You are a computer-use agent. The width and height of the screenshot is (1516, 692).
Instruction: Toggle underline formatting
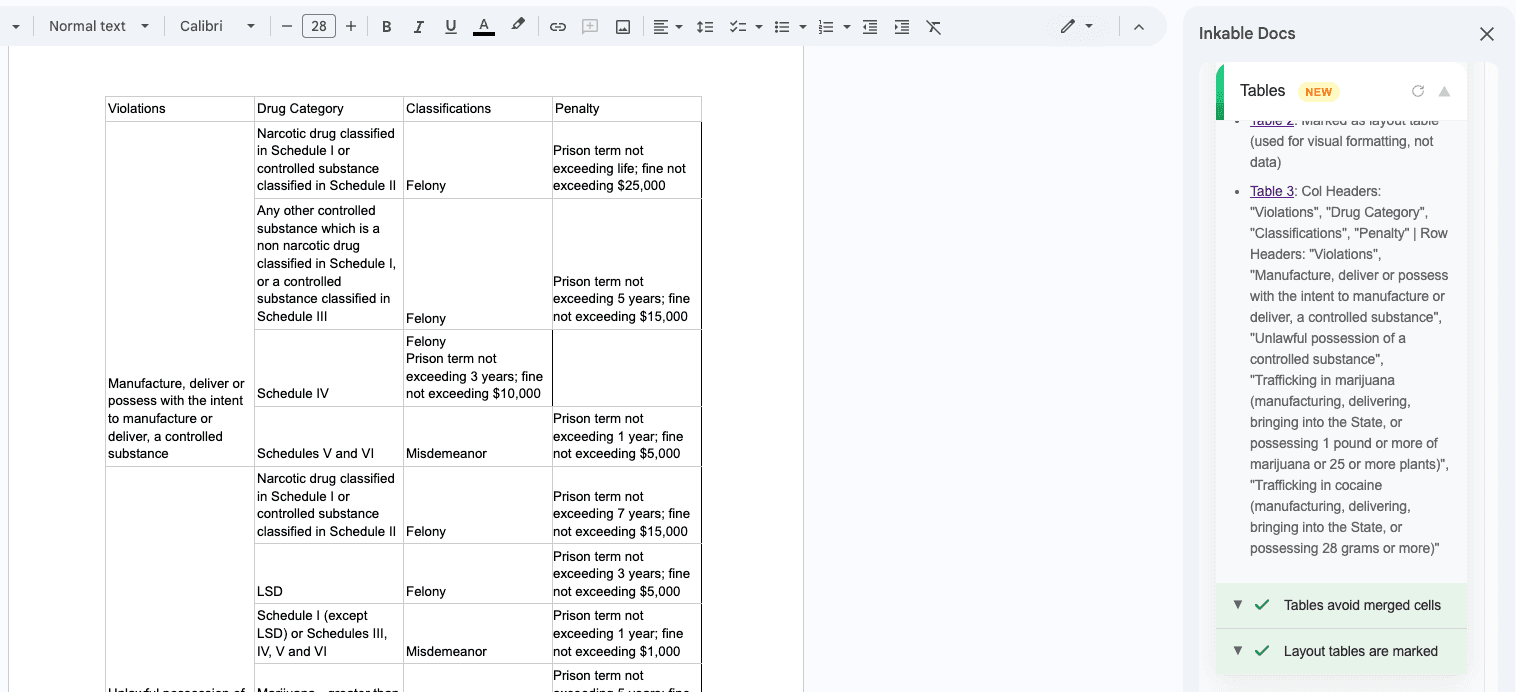(x=450, y=27)
